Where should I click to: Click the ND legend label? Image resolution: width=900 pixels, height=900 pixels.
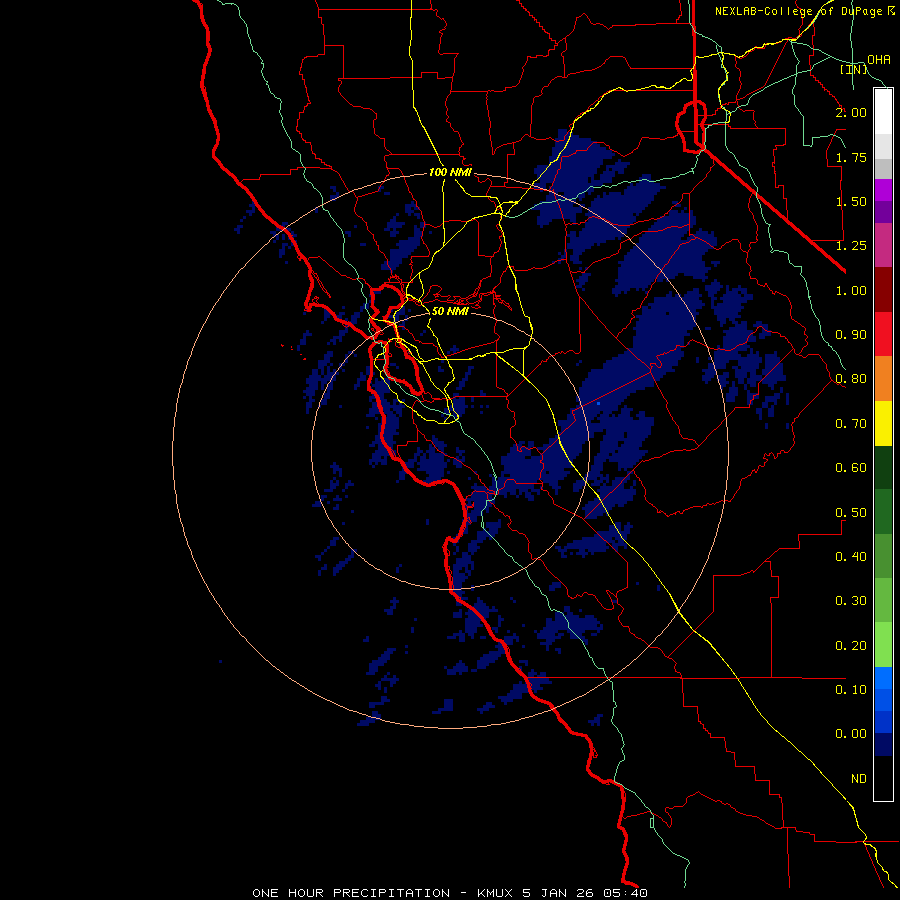pos(859,779)
